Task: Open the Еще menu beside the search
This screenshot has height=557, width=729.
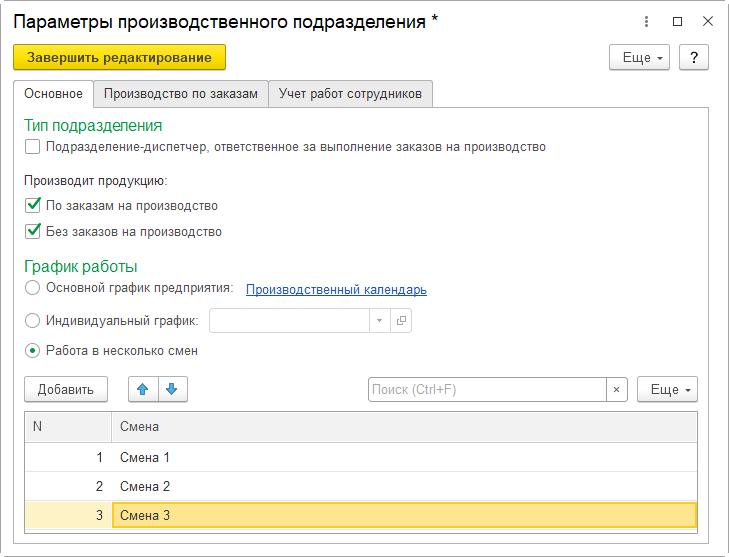Action: [667, 390]
